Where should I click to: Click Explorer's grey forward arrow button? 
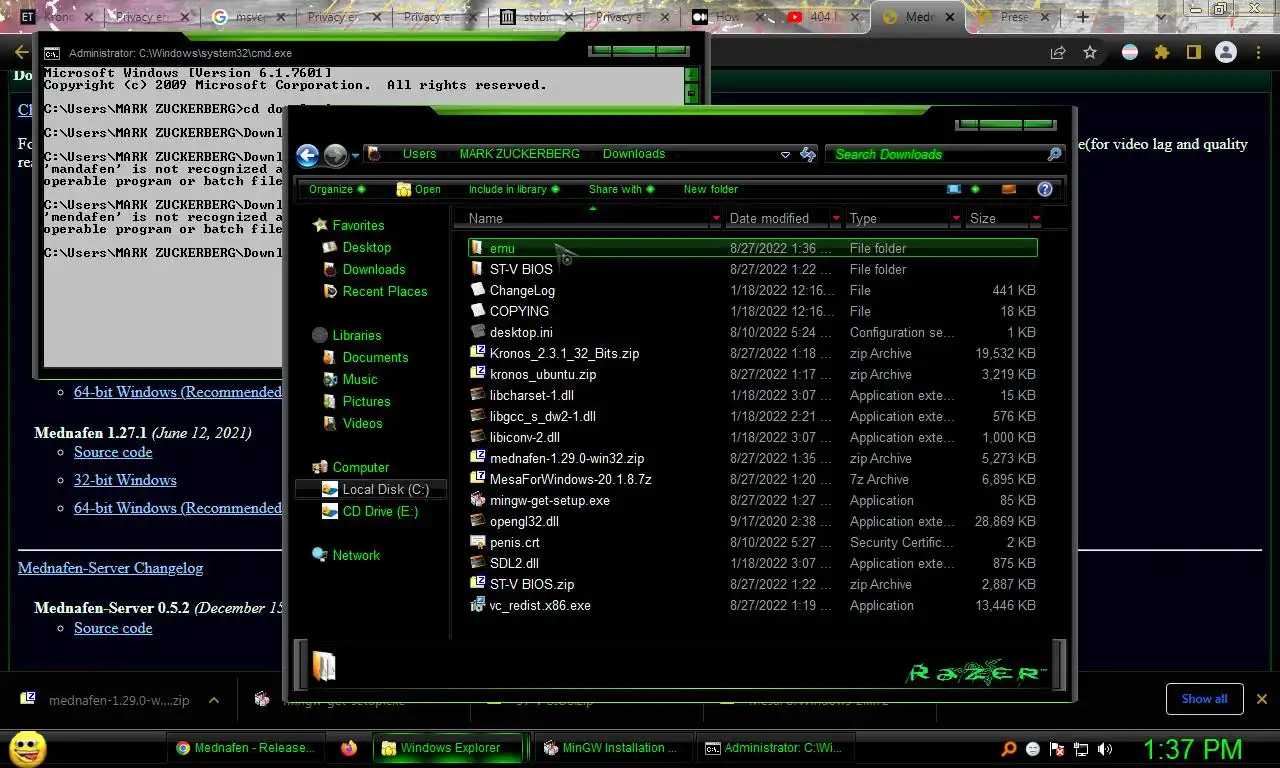pyautogui.click(x=335, y=155)
